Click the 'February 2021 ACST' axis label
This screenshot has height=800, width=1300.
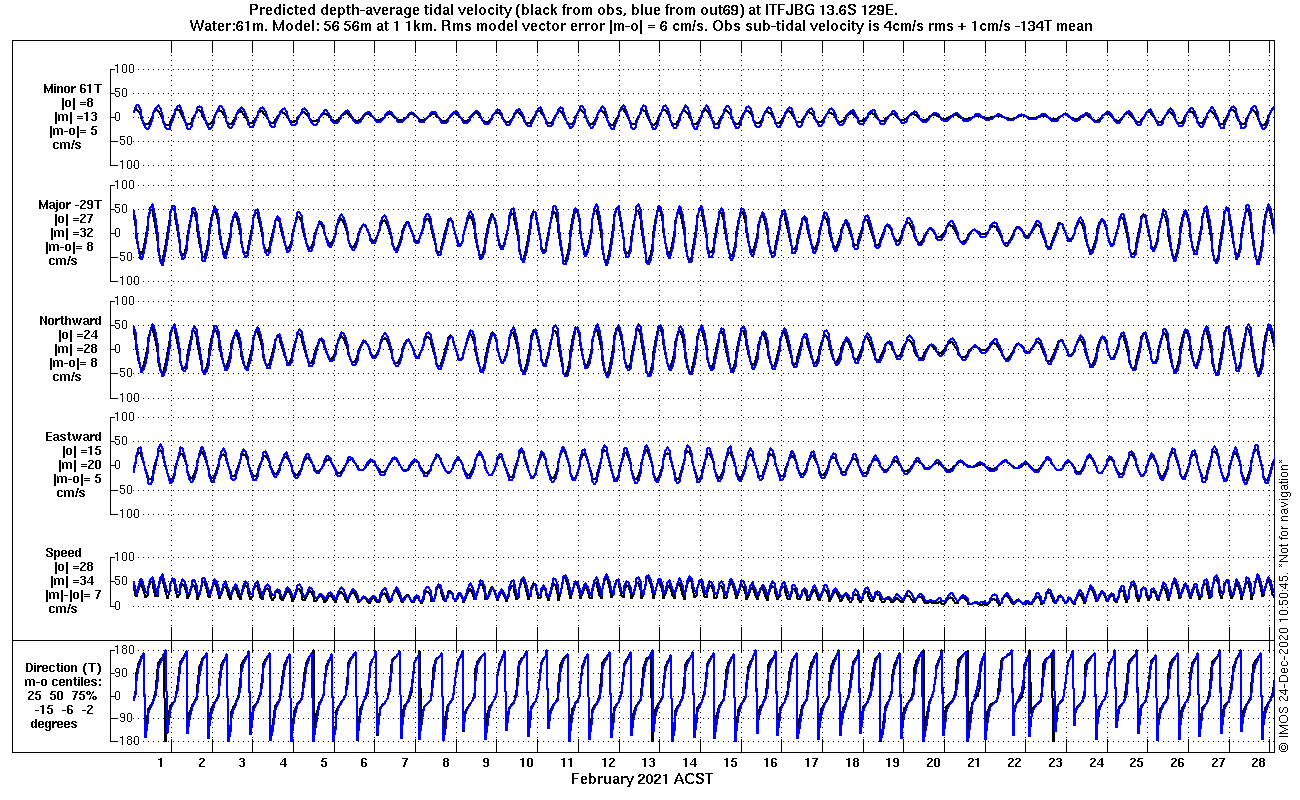click(x=642, y=779)
